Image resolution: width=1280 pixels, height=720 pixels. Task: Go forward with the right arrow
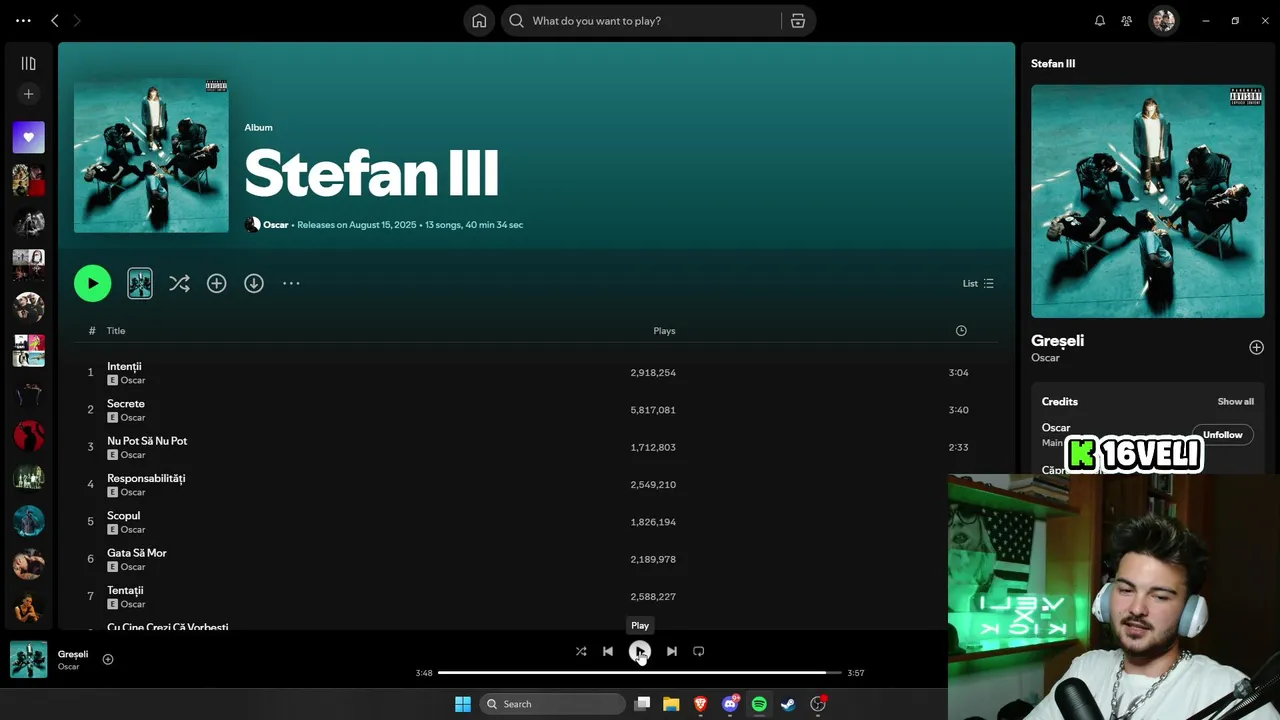(x=77, y=21)
